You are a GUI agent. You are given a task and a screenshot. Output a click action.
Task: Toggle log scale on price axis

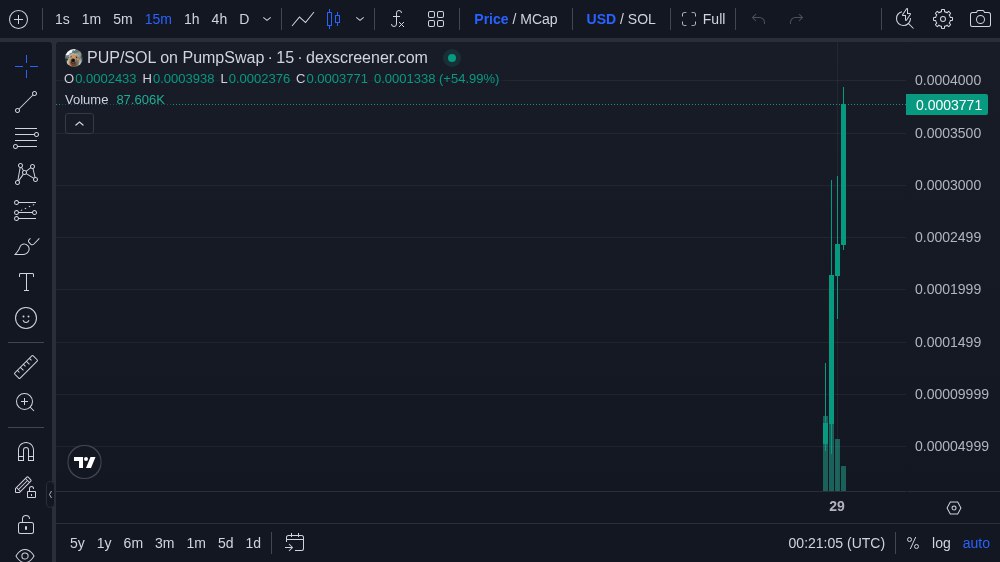click(x=941, y=543)
